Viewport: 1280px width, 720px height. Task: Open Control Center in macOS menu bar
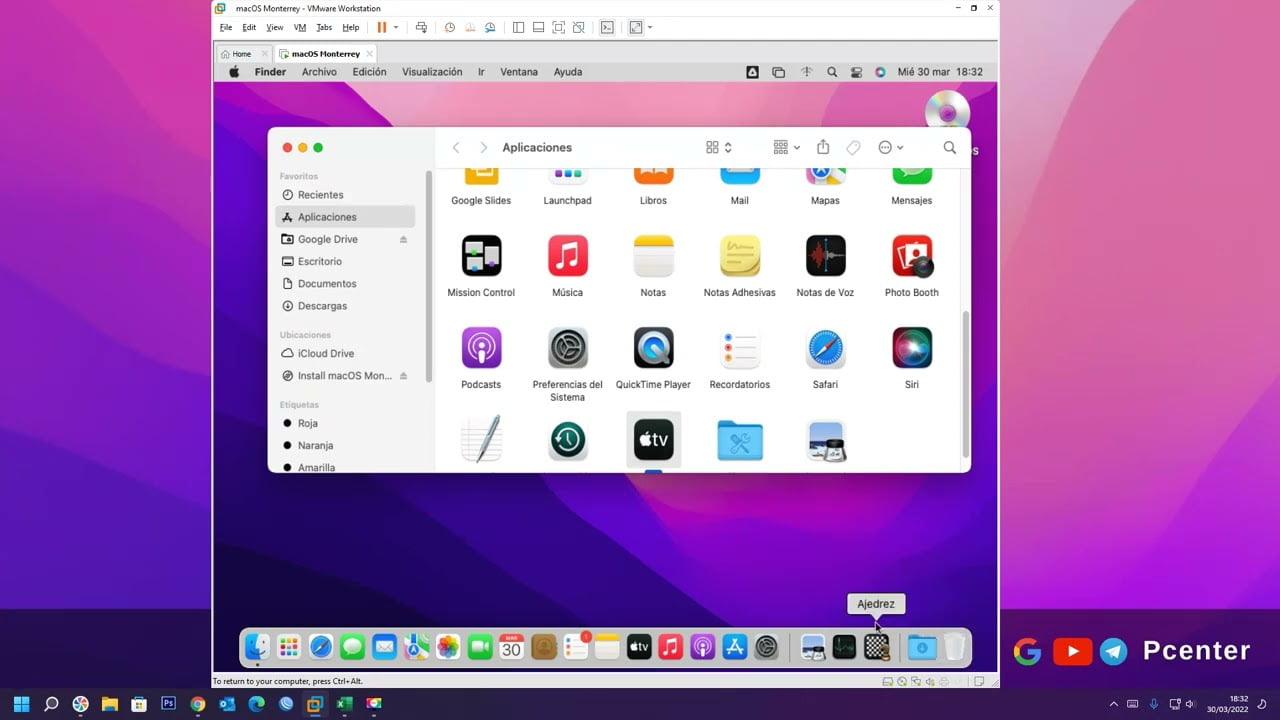[856, 72]
